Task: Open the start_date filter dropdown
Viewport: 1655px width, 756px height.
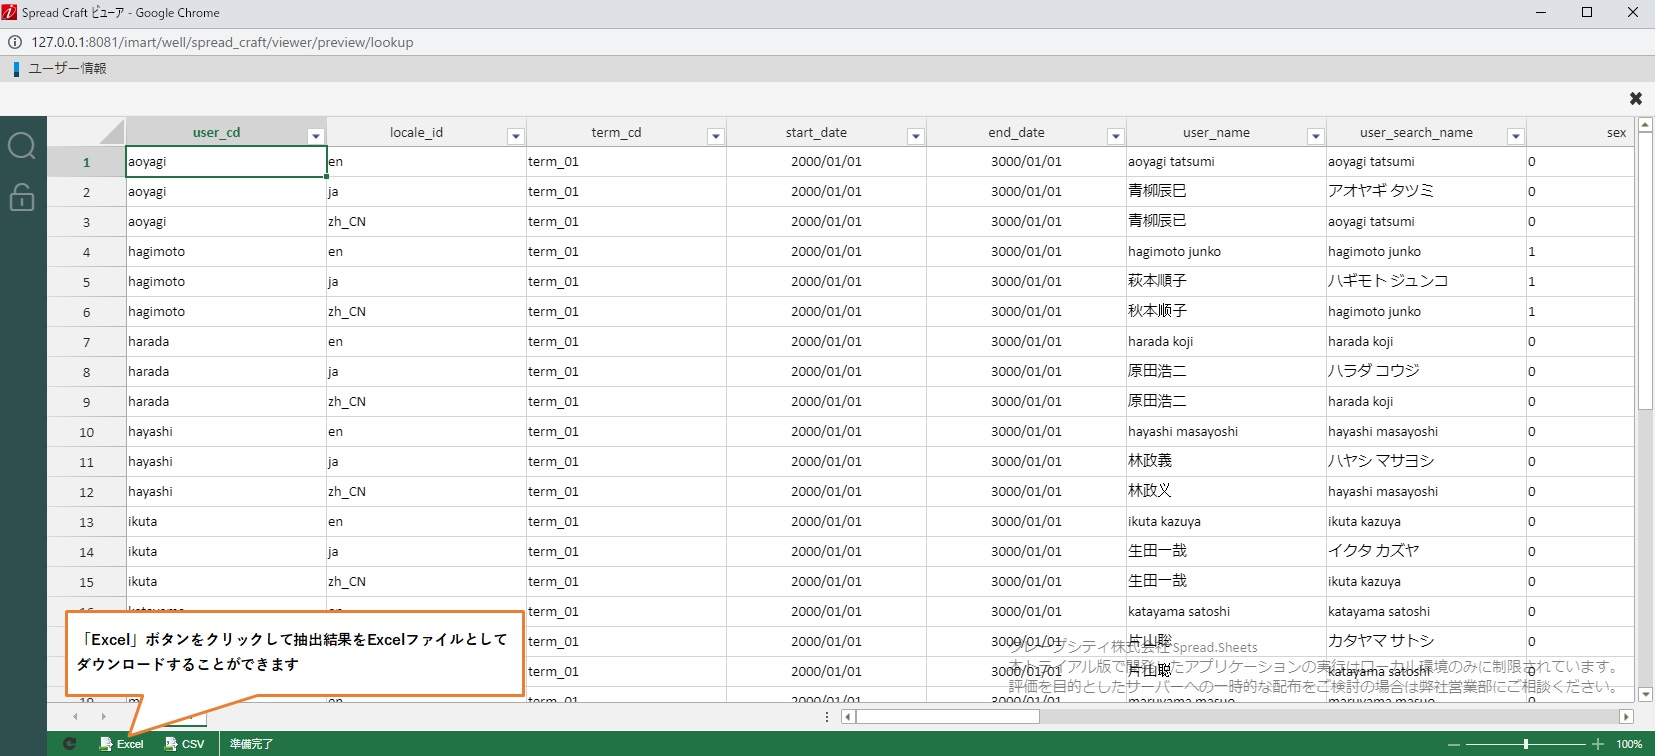Action: pyautogui.click(x=916, y=136)
